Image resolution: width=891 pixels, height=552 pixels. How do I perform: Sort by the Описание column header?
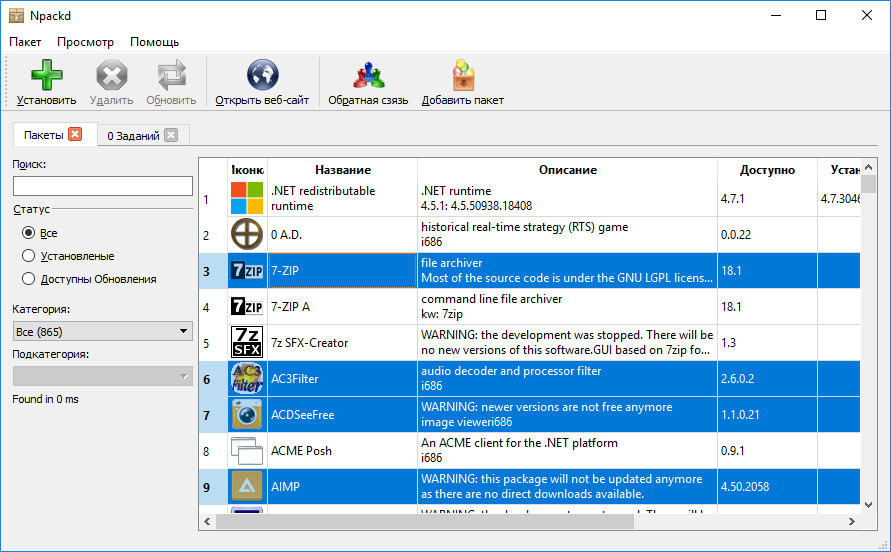(x=568, y=169)
